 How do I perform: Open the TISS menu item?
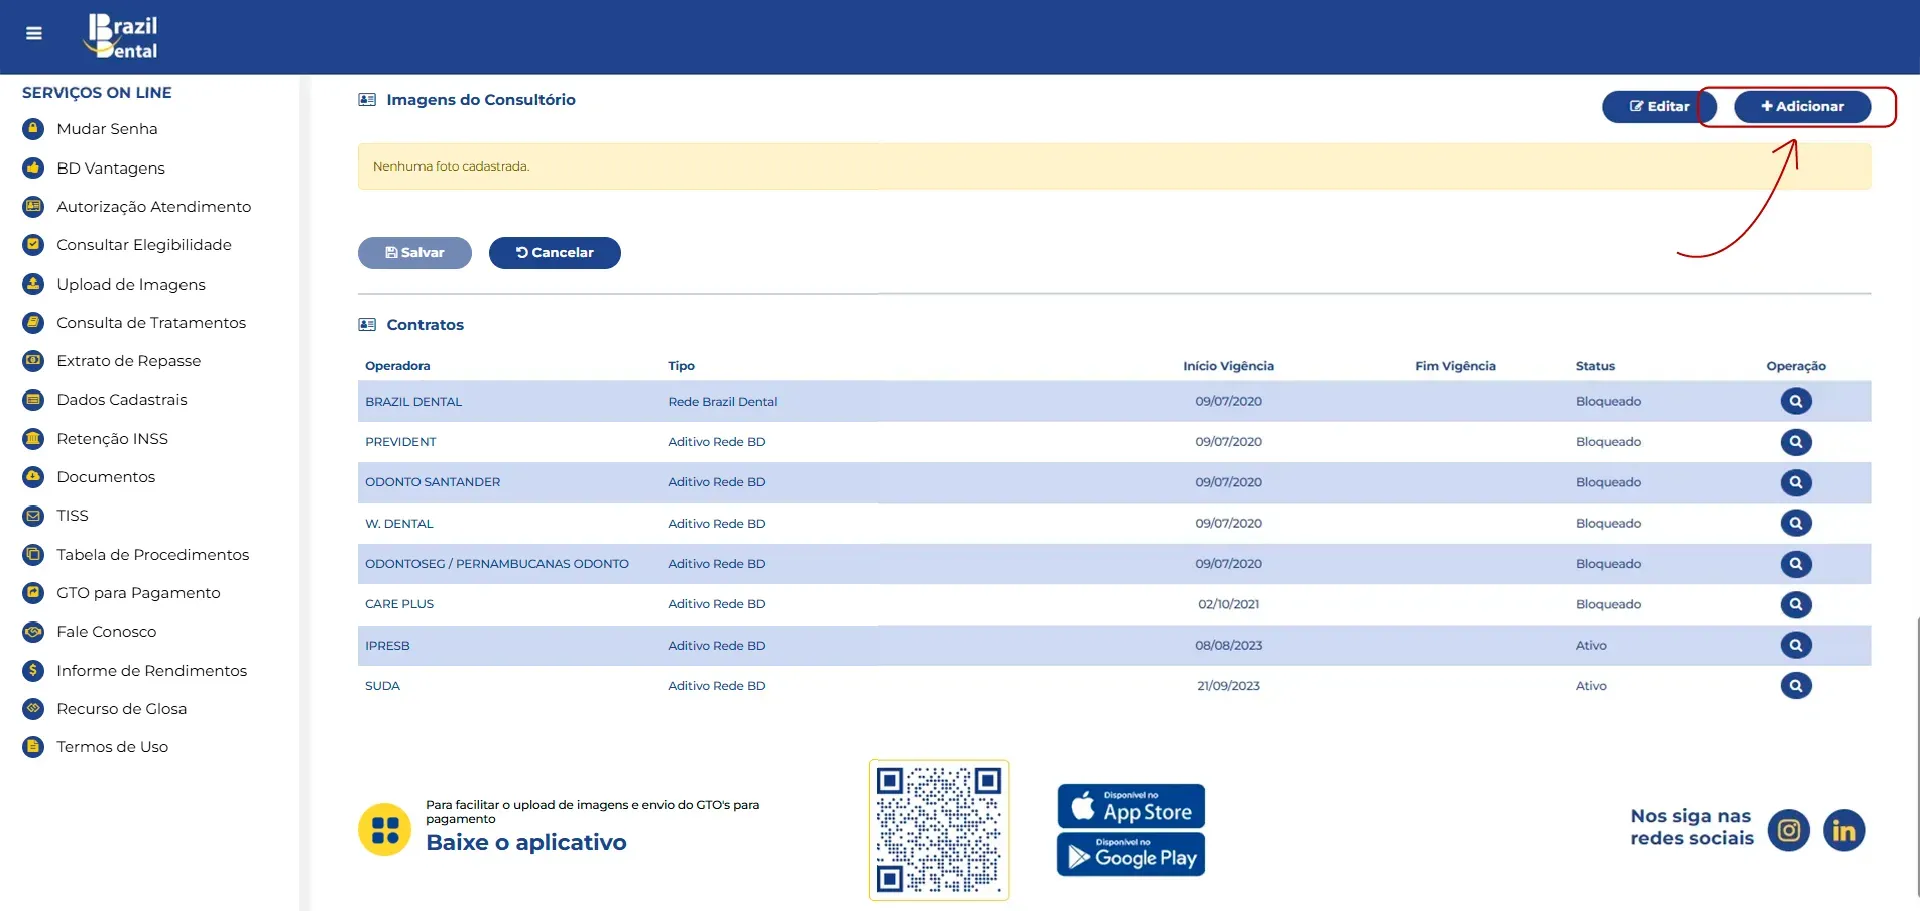[x=73, y=516]
